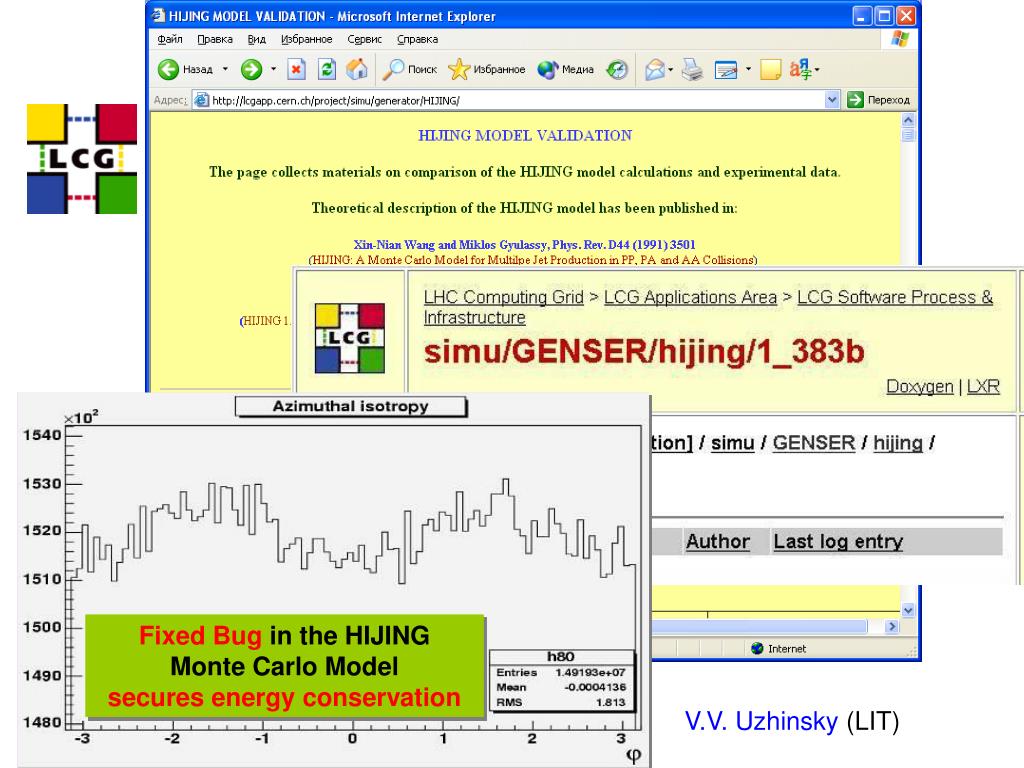
Task: Open History clock icon in toolbar
Action: tap(617, 69)
